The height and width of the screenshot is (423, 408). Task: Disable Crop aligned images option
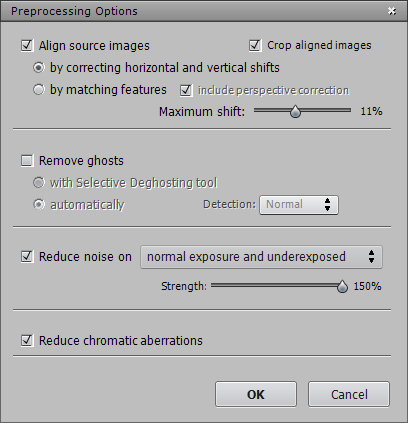pos(255,45)
